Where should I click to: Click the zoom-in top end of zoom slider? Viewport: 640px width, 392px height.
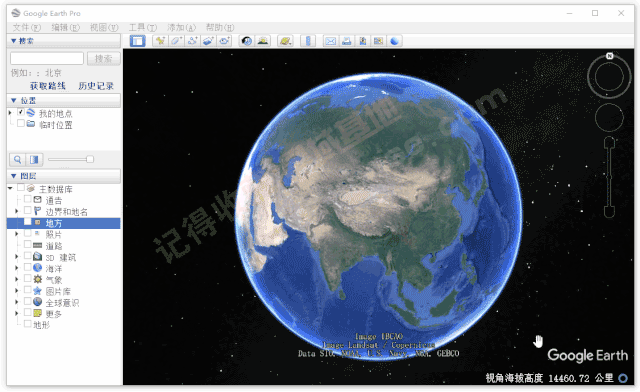click(x=609, y=142)
